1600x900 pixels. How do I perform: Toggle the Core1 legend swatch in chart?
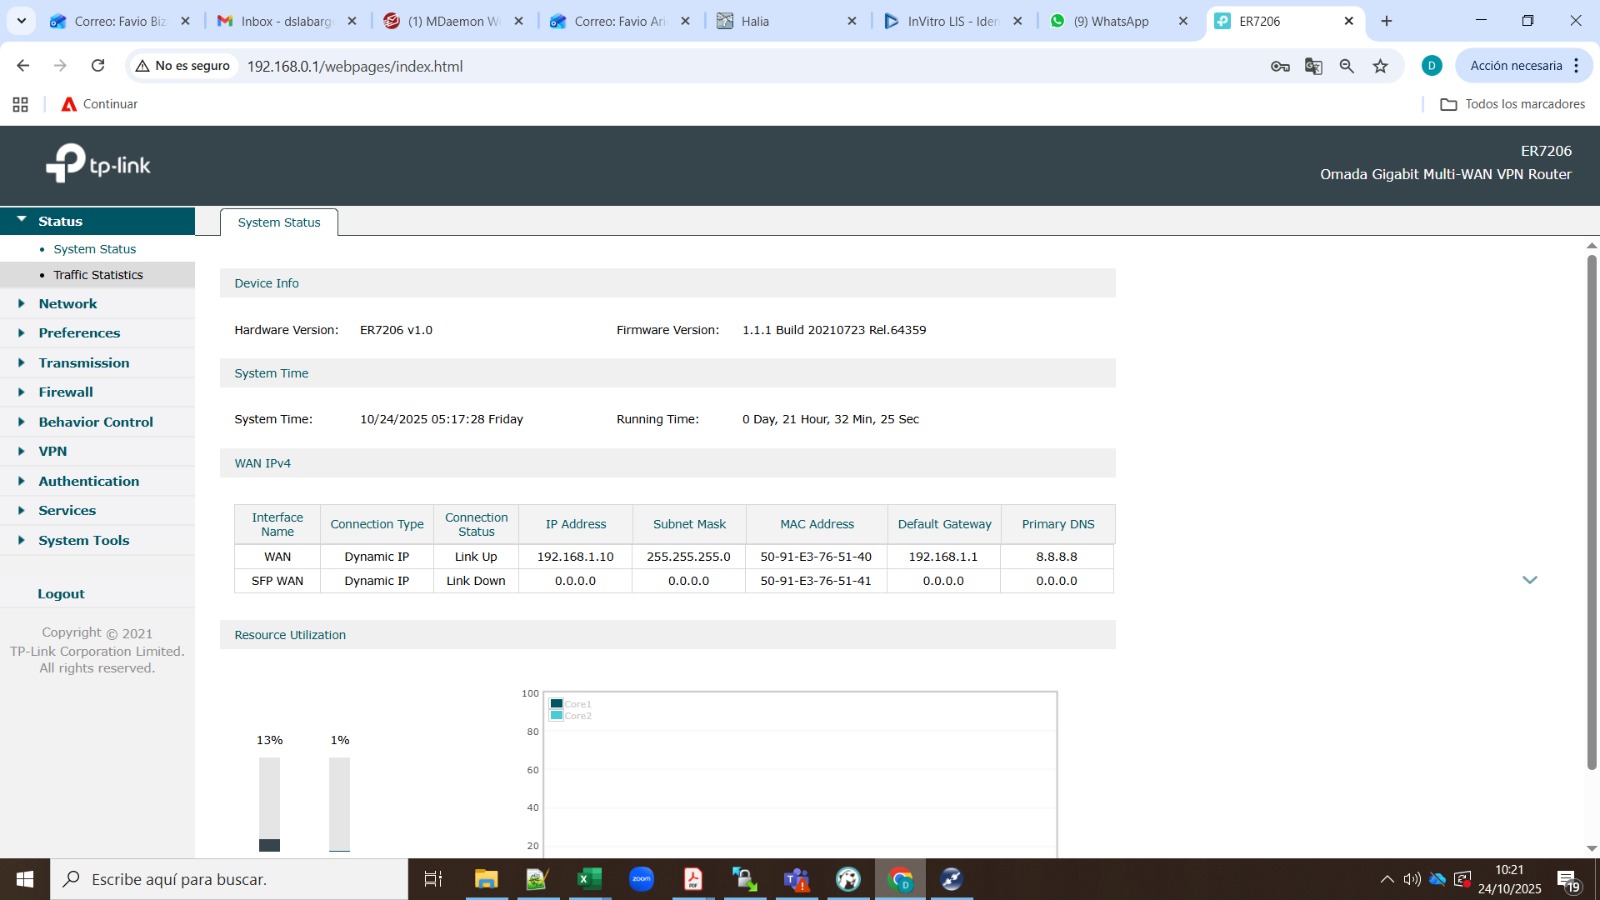coord(557,704)
